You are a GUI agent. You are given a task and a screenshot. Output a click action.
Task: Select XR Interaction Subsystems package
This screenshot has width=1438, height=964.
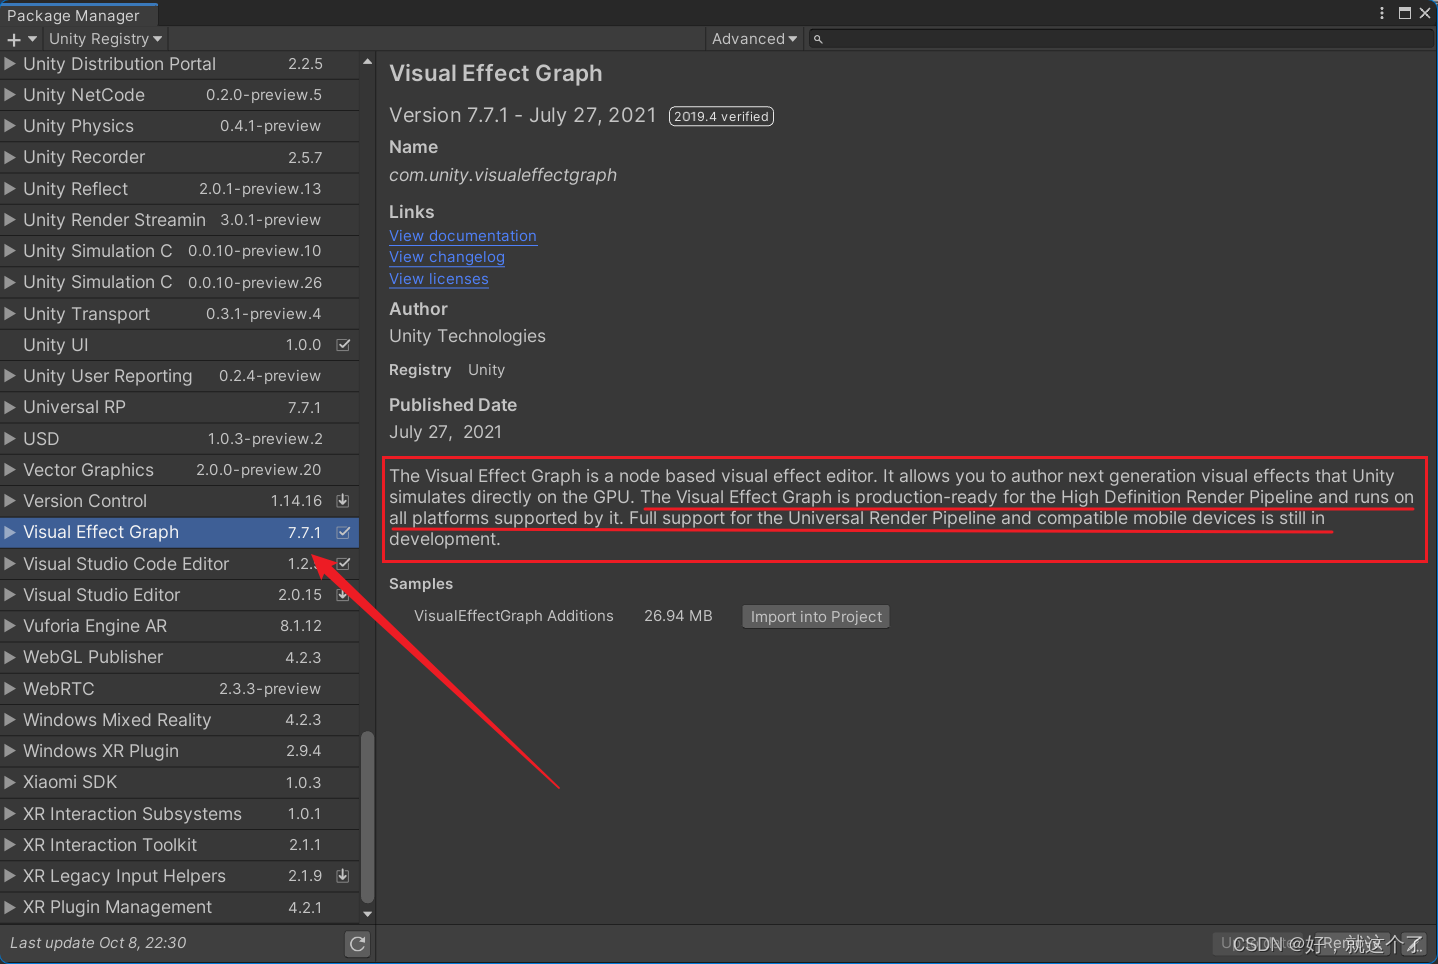(x=179, y=814)
